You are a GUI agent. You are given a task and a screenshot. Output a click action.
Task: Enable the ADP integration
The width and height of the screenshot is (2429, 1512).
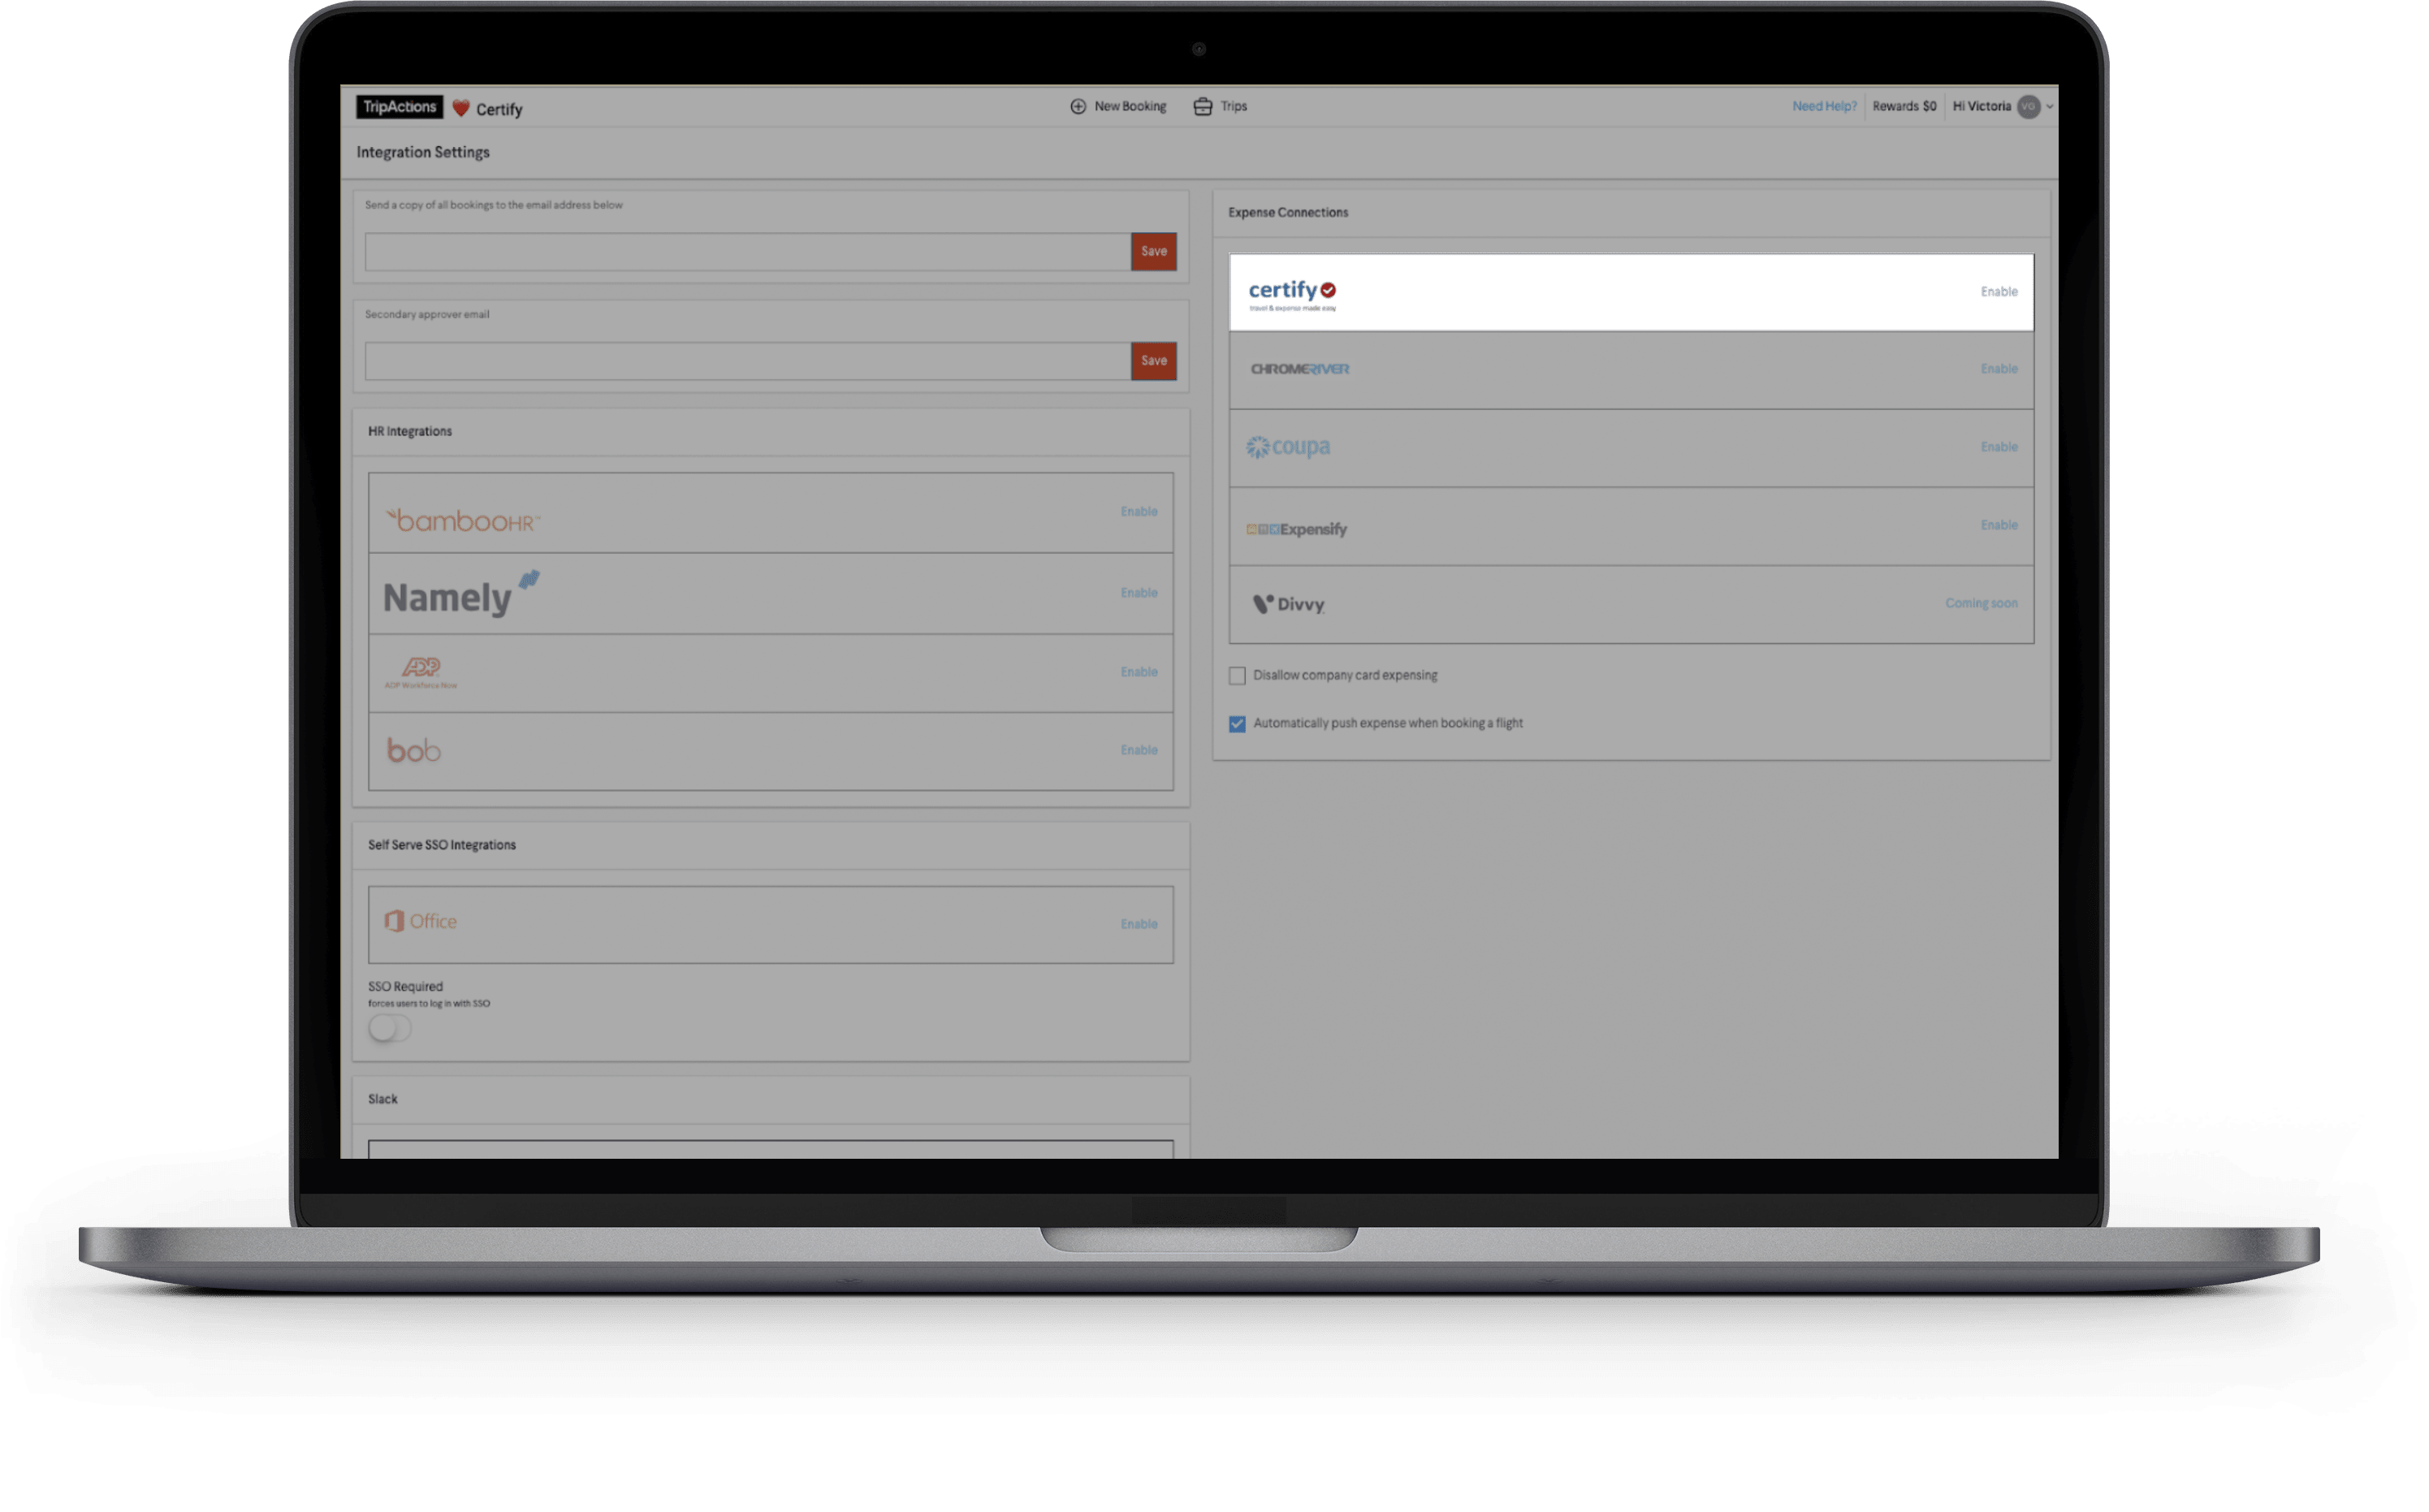(1138, 672)
